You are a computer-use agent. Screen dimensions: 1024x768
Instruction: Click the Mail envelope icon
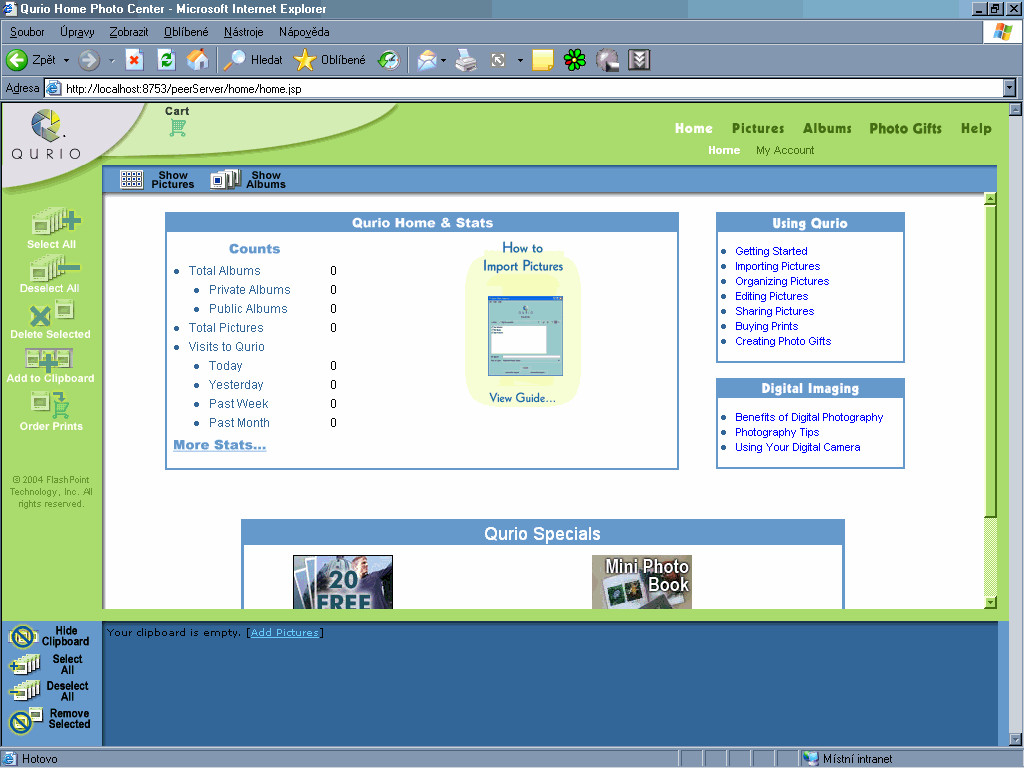(426, 60)
